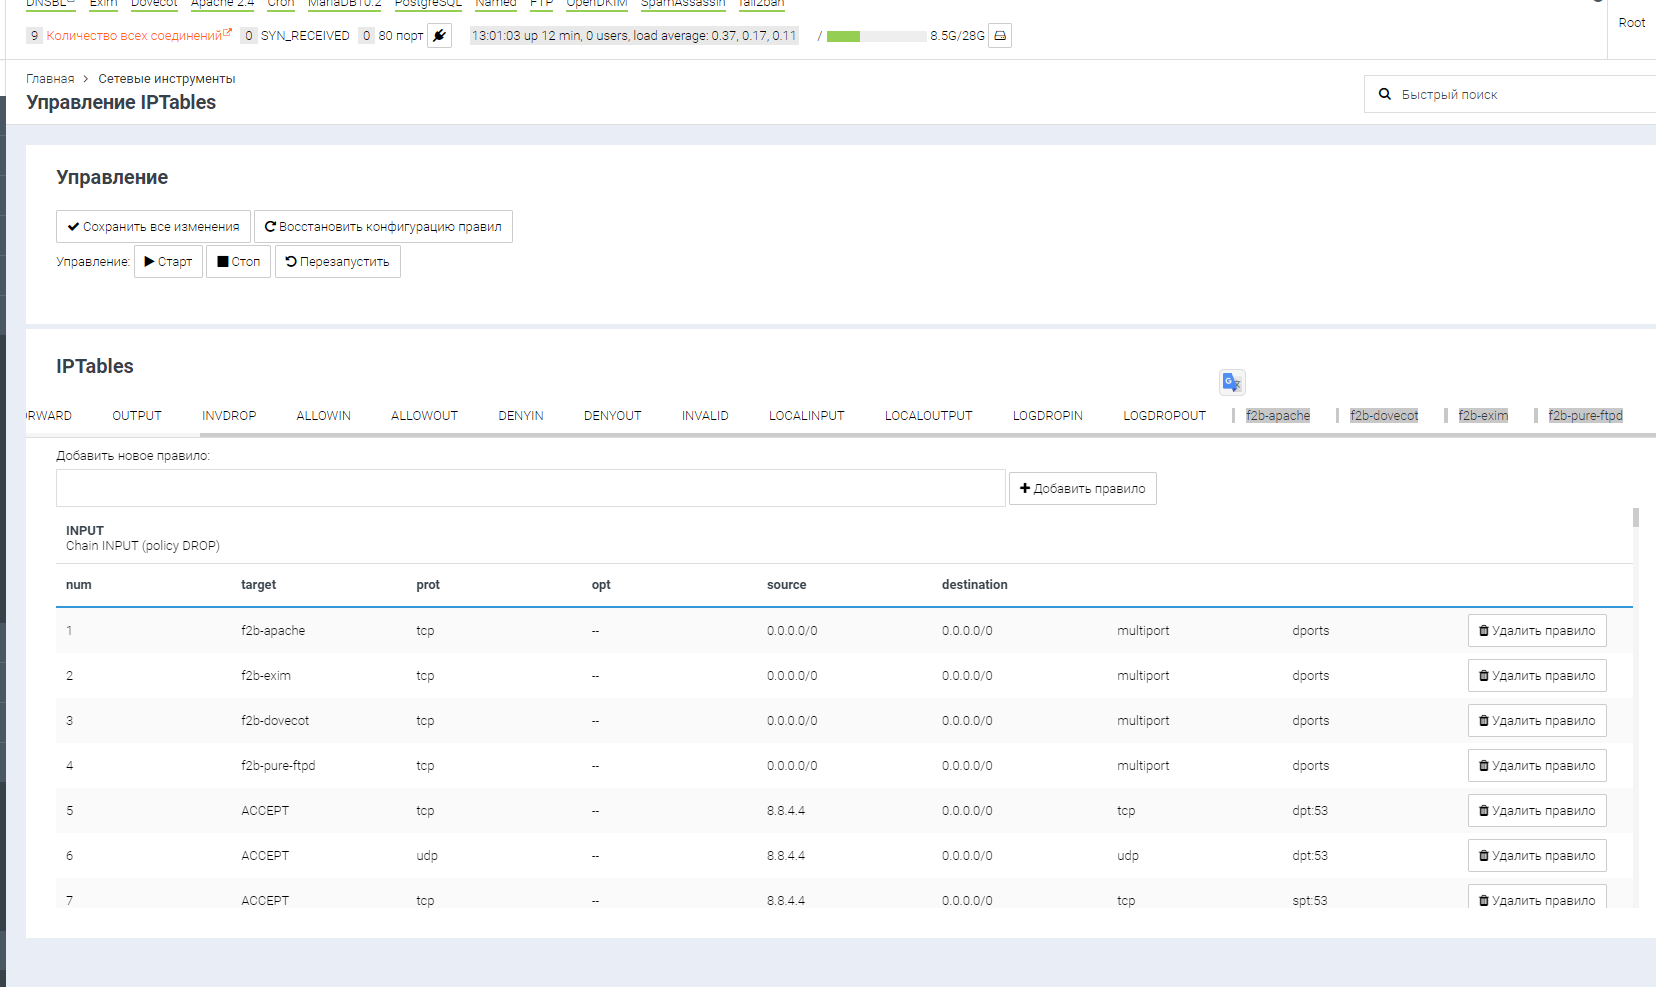This screenshot has width=1656, height=987.
Task: Click the Google Translate icon above tabs
Action: pos(1231,382)
